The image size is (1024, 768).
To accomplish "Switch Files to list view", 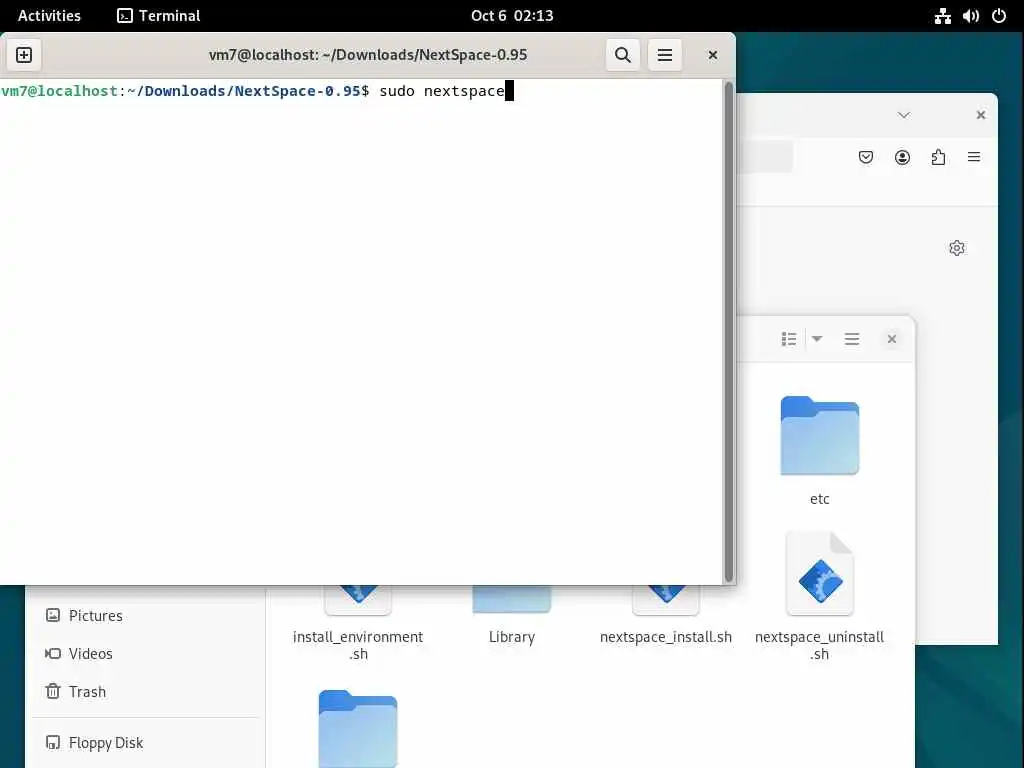I will pyautogui.click(x=789, y=339).
